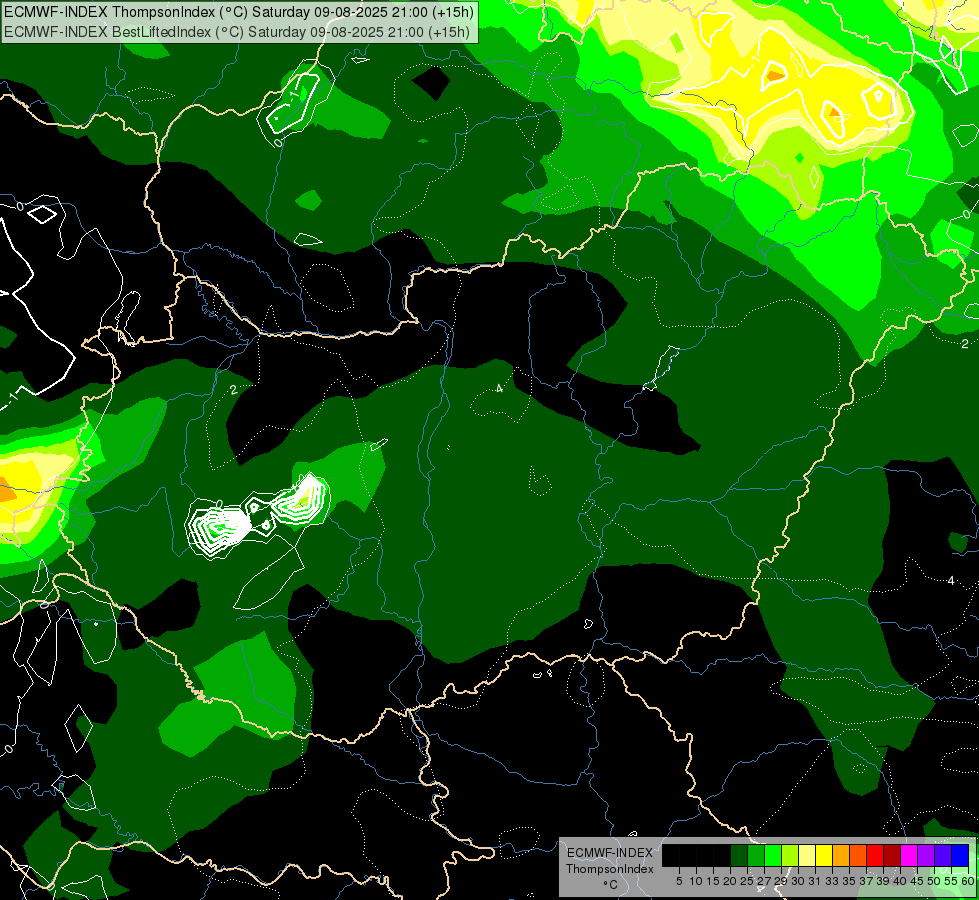Click the legend tick value 55
This screenshot has height=900, width=979.
pos(952,881)
